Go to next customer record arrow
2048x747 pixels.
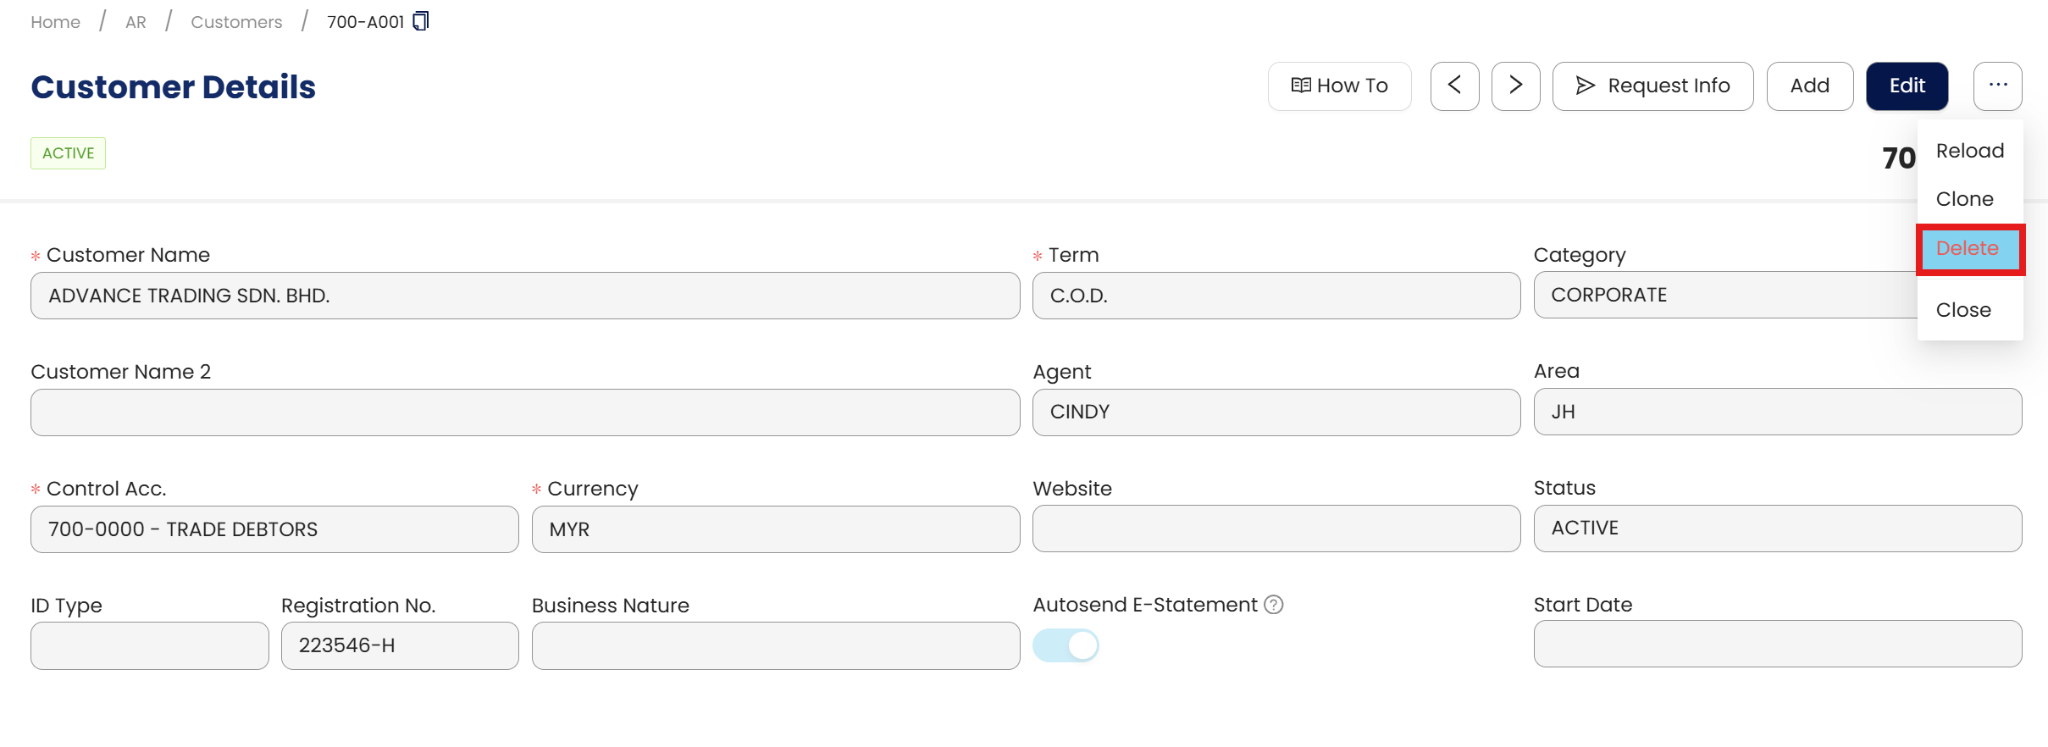(1515, 86)
